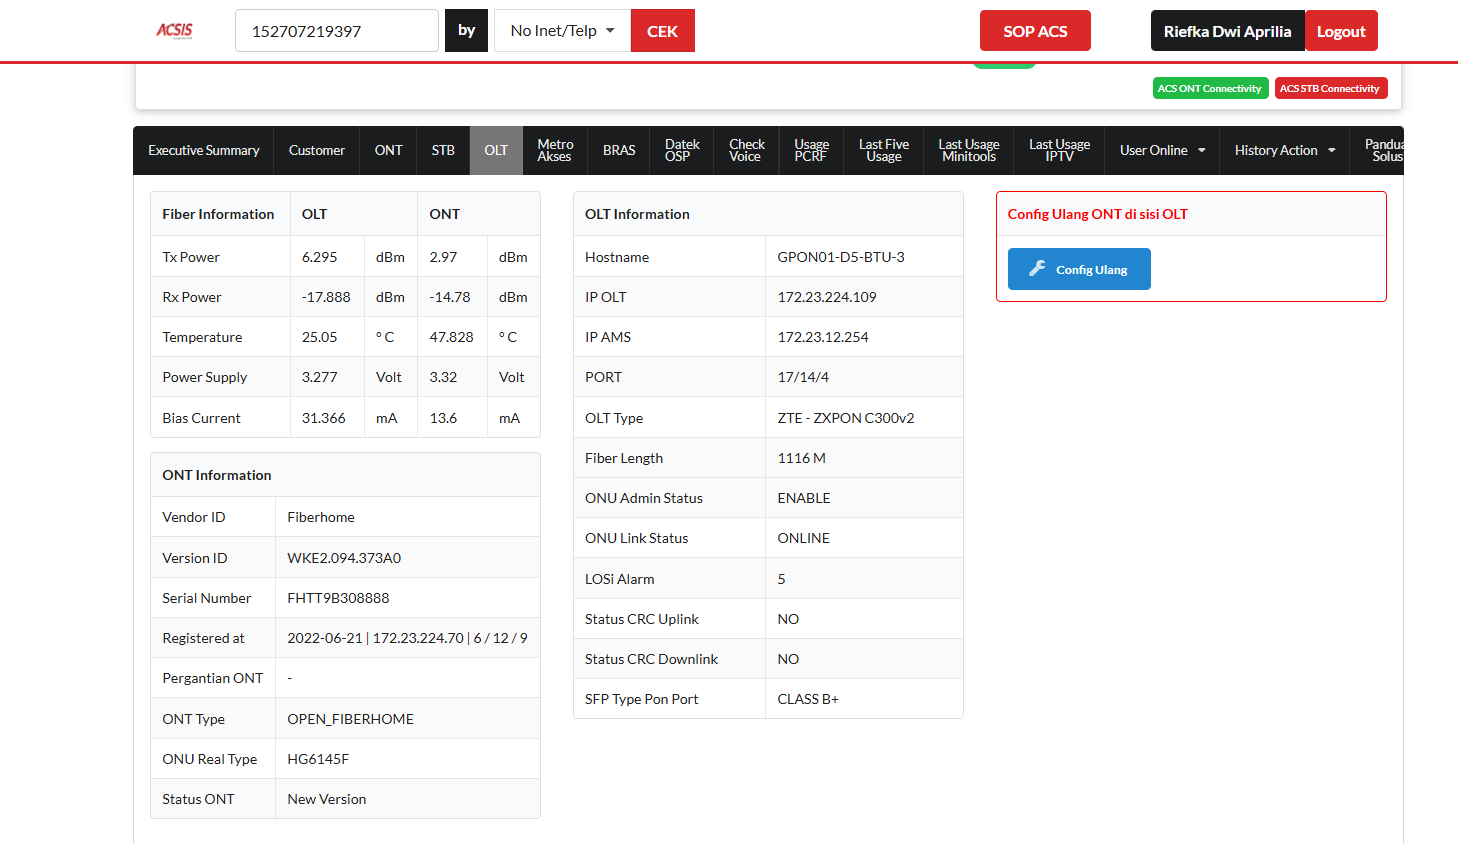1458x843 pixels.
Task: Open the Datek OSP tab
Action: click(682, 151)
